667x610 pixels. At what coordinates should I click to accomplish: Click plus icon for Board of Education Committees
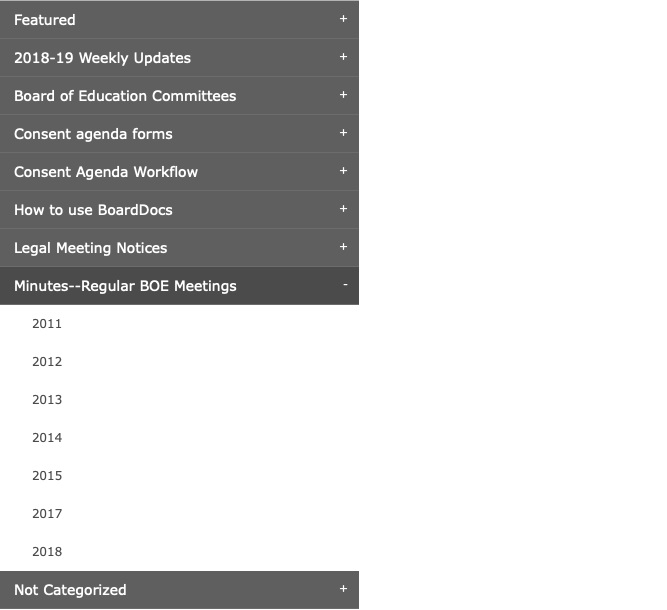[x=343, y=94]
